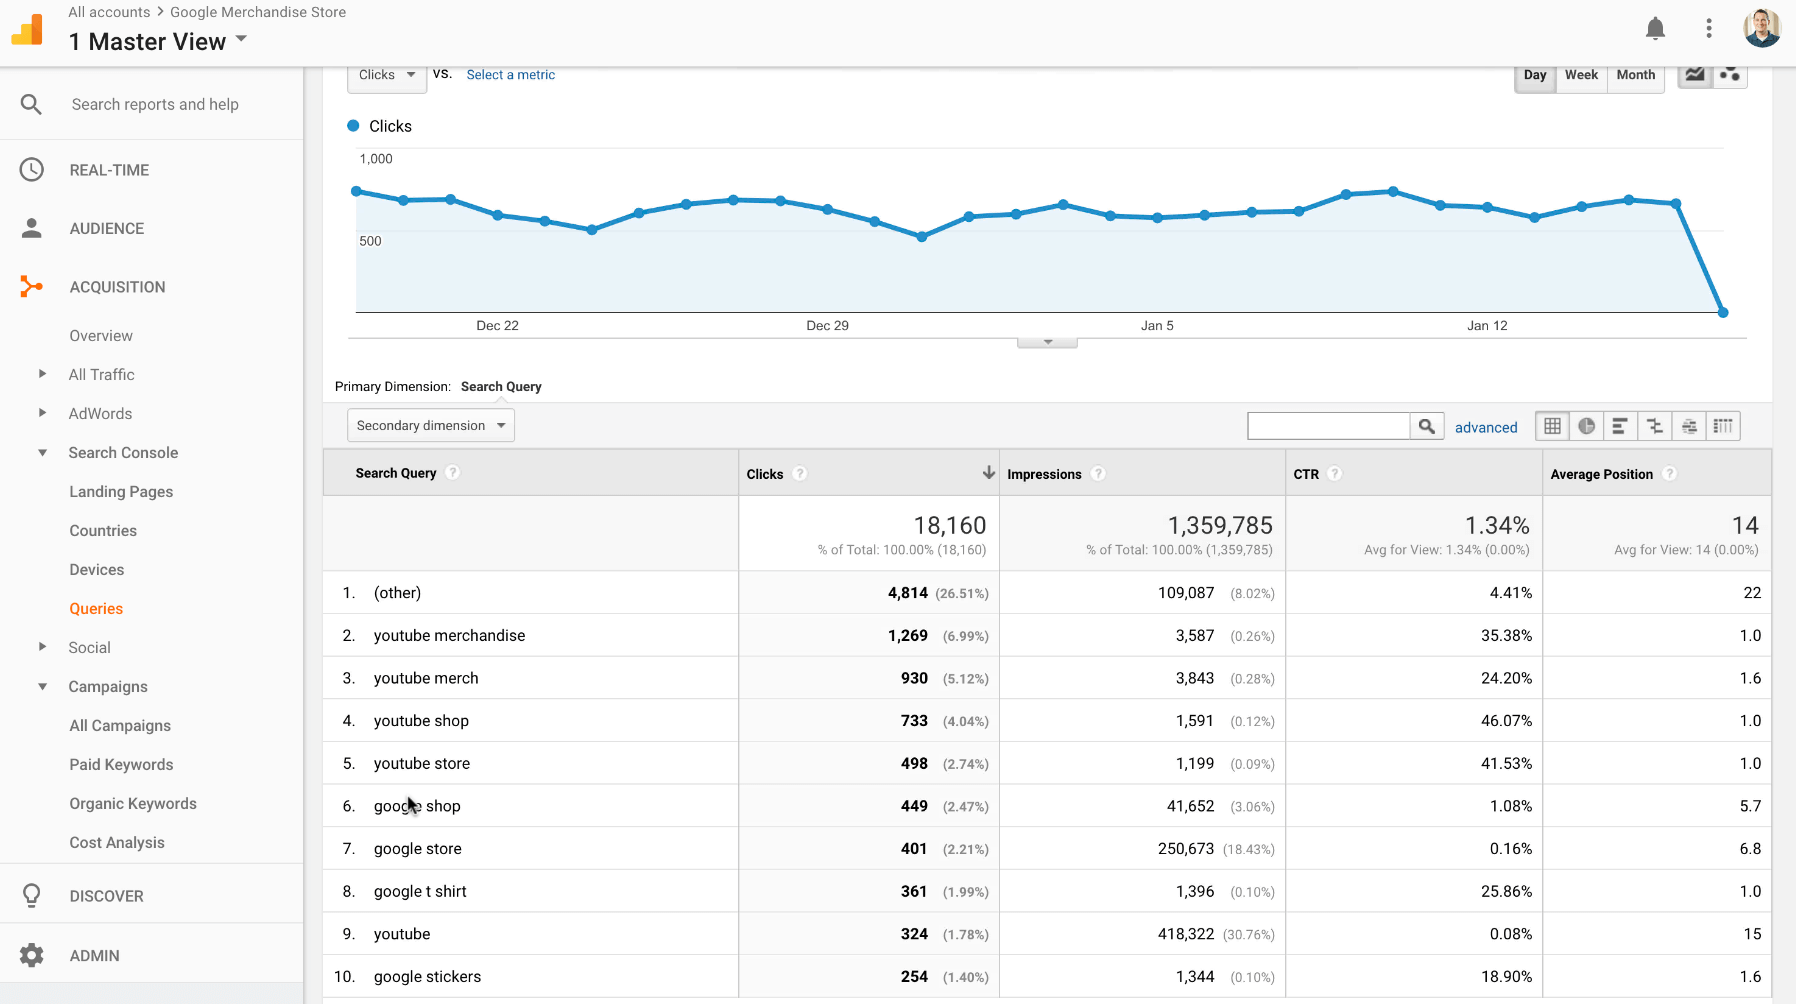Set chart granularity to Week
Image resolution: width=1796 pixels, height=1004 pixels.
point(1581,75)
